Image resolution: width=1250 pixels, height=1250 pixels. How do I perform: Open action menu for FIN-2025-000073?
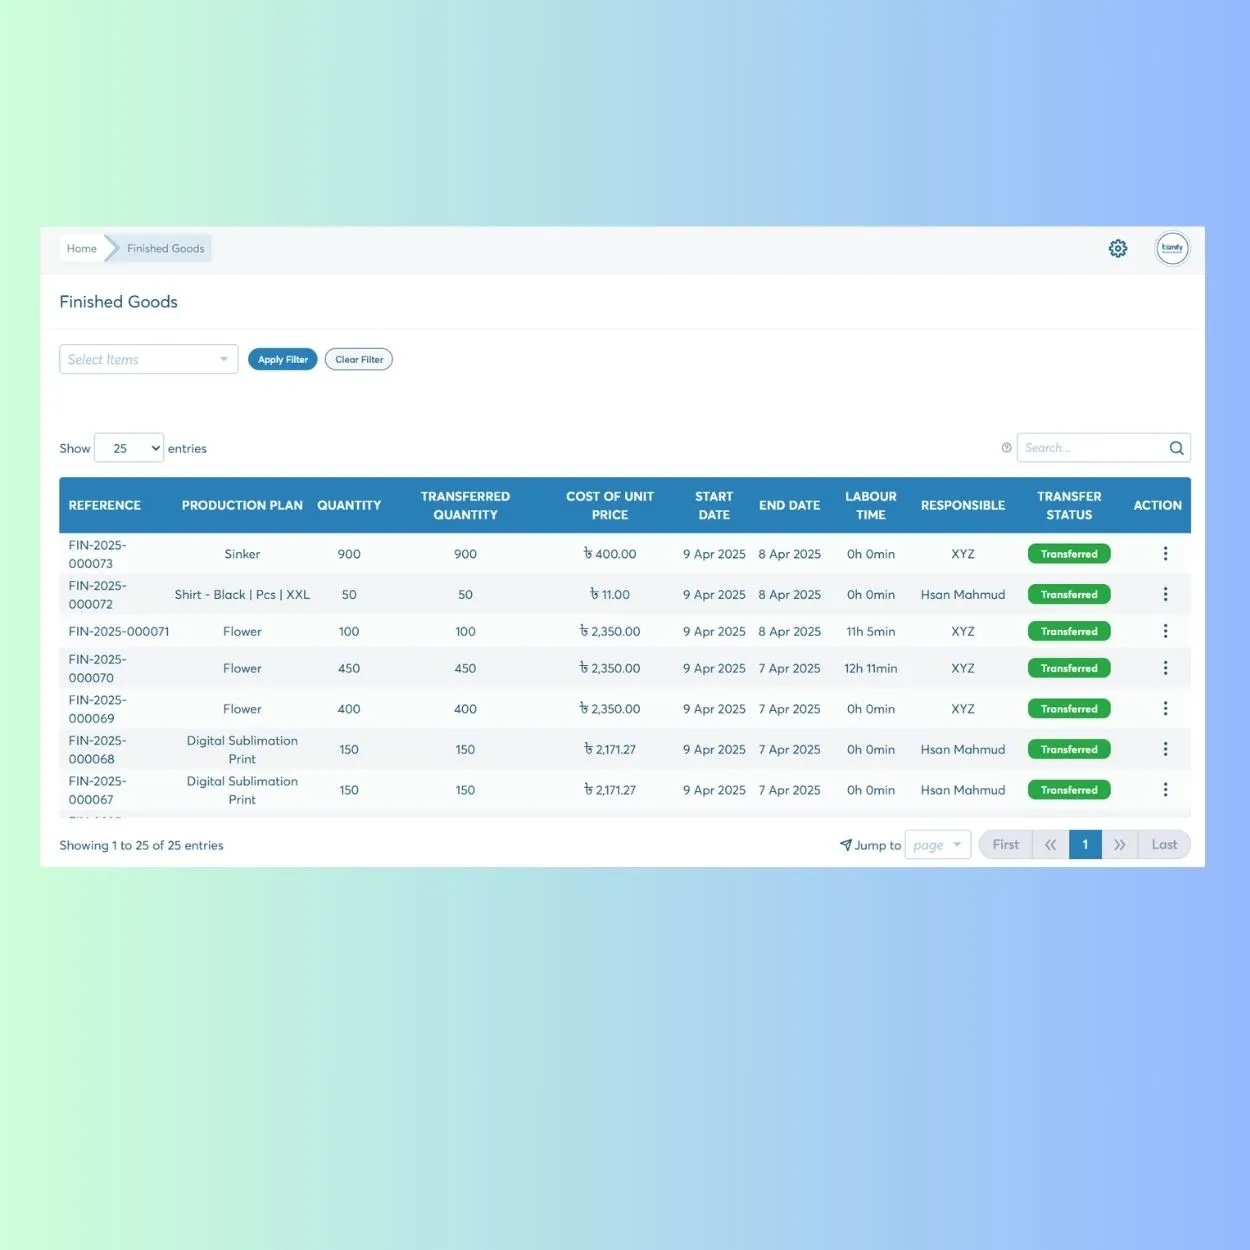(x=1165, y=553)
